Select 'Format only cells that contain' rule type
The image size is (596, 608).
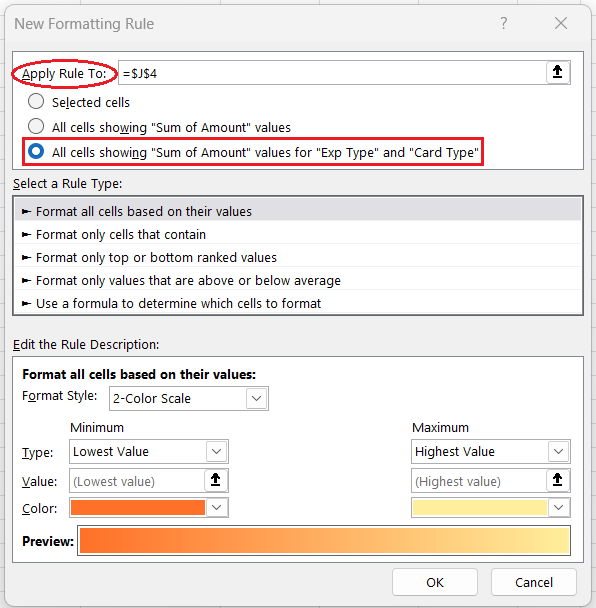tap(298, 235)
